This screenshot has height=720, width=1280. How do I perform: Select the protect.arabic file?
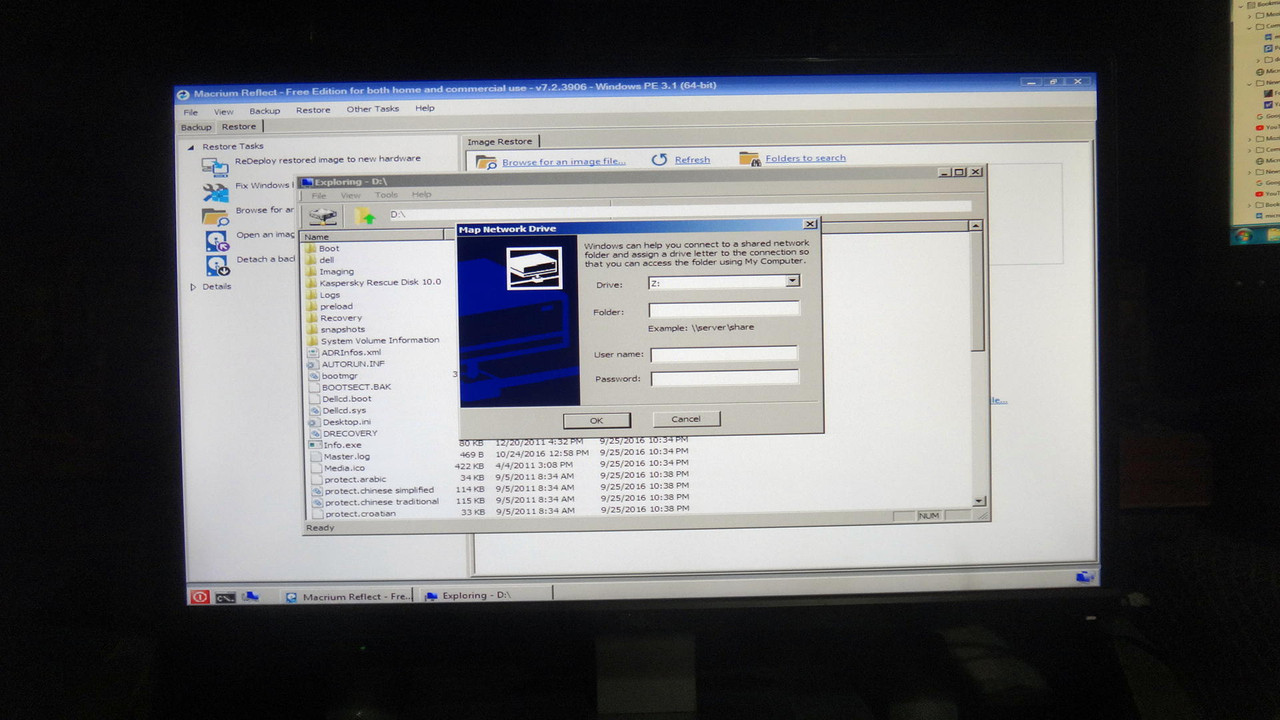(x=355, y=479)
